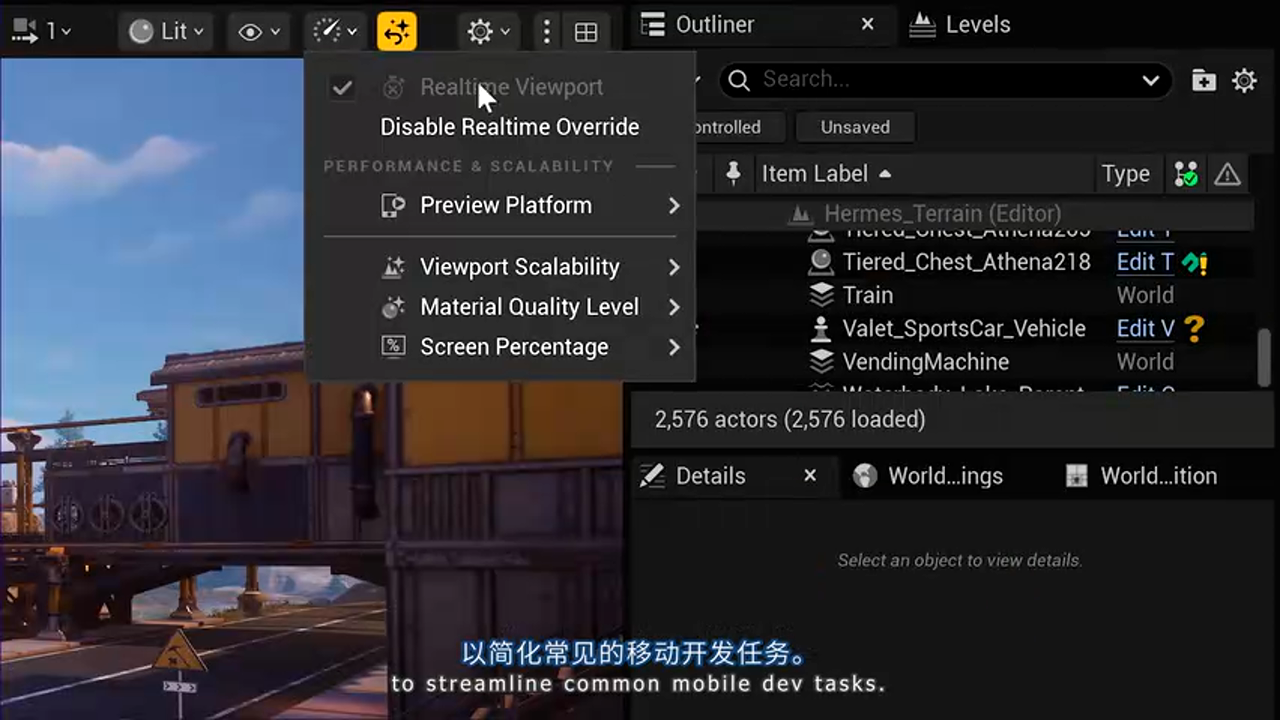The width and height of the screenshot is (1280, 720).
Task: Open the Preview Platform submenu
Action: pos(506,205)
